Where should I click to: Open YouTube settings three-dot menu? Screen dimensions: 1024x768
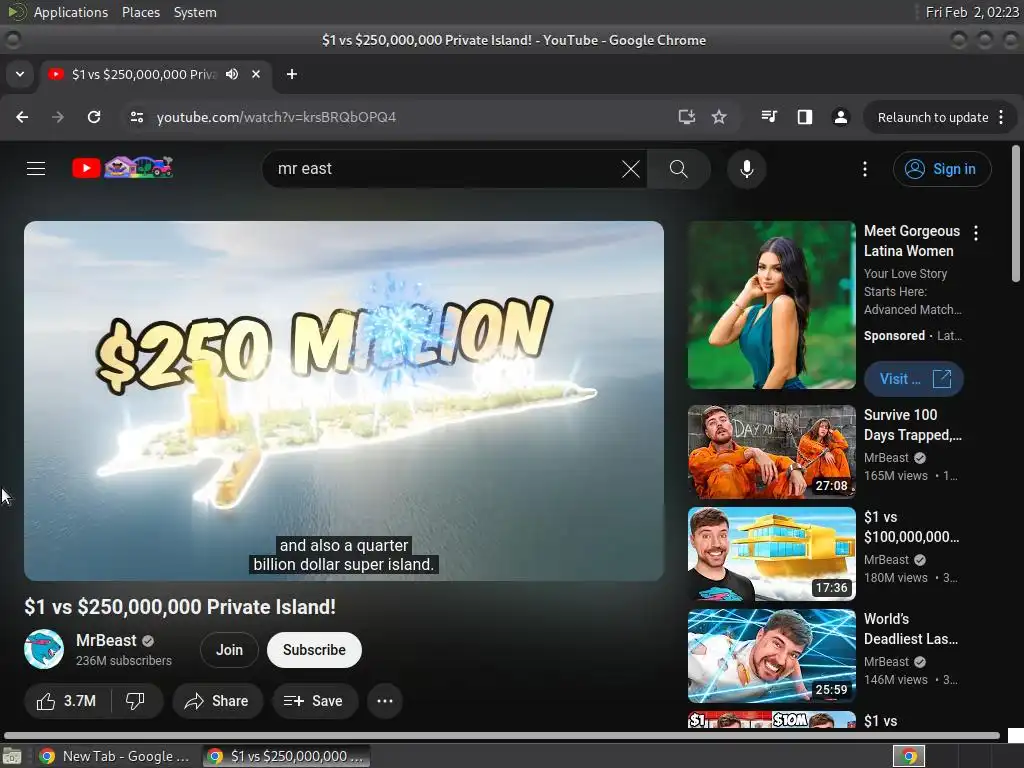pos(865,169)
